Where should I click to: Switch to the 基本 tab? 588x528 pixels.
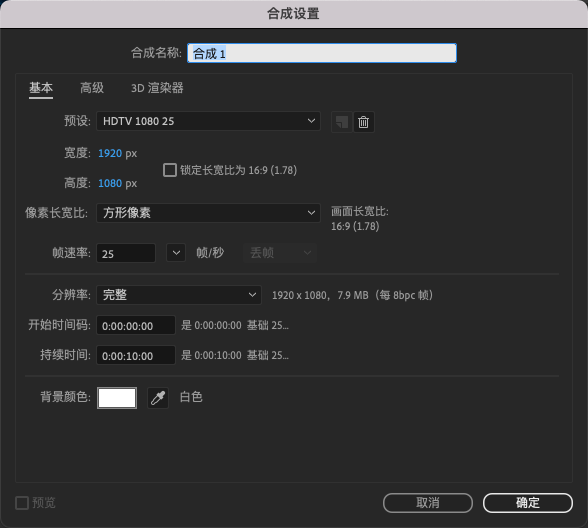pyautogui.click(x=41, y=88)
